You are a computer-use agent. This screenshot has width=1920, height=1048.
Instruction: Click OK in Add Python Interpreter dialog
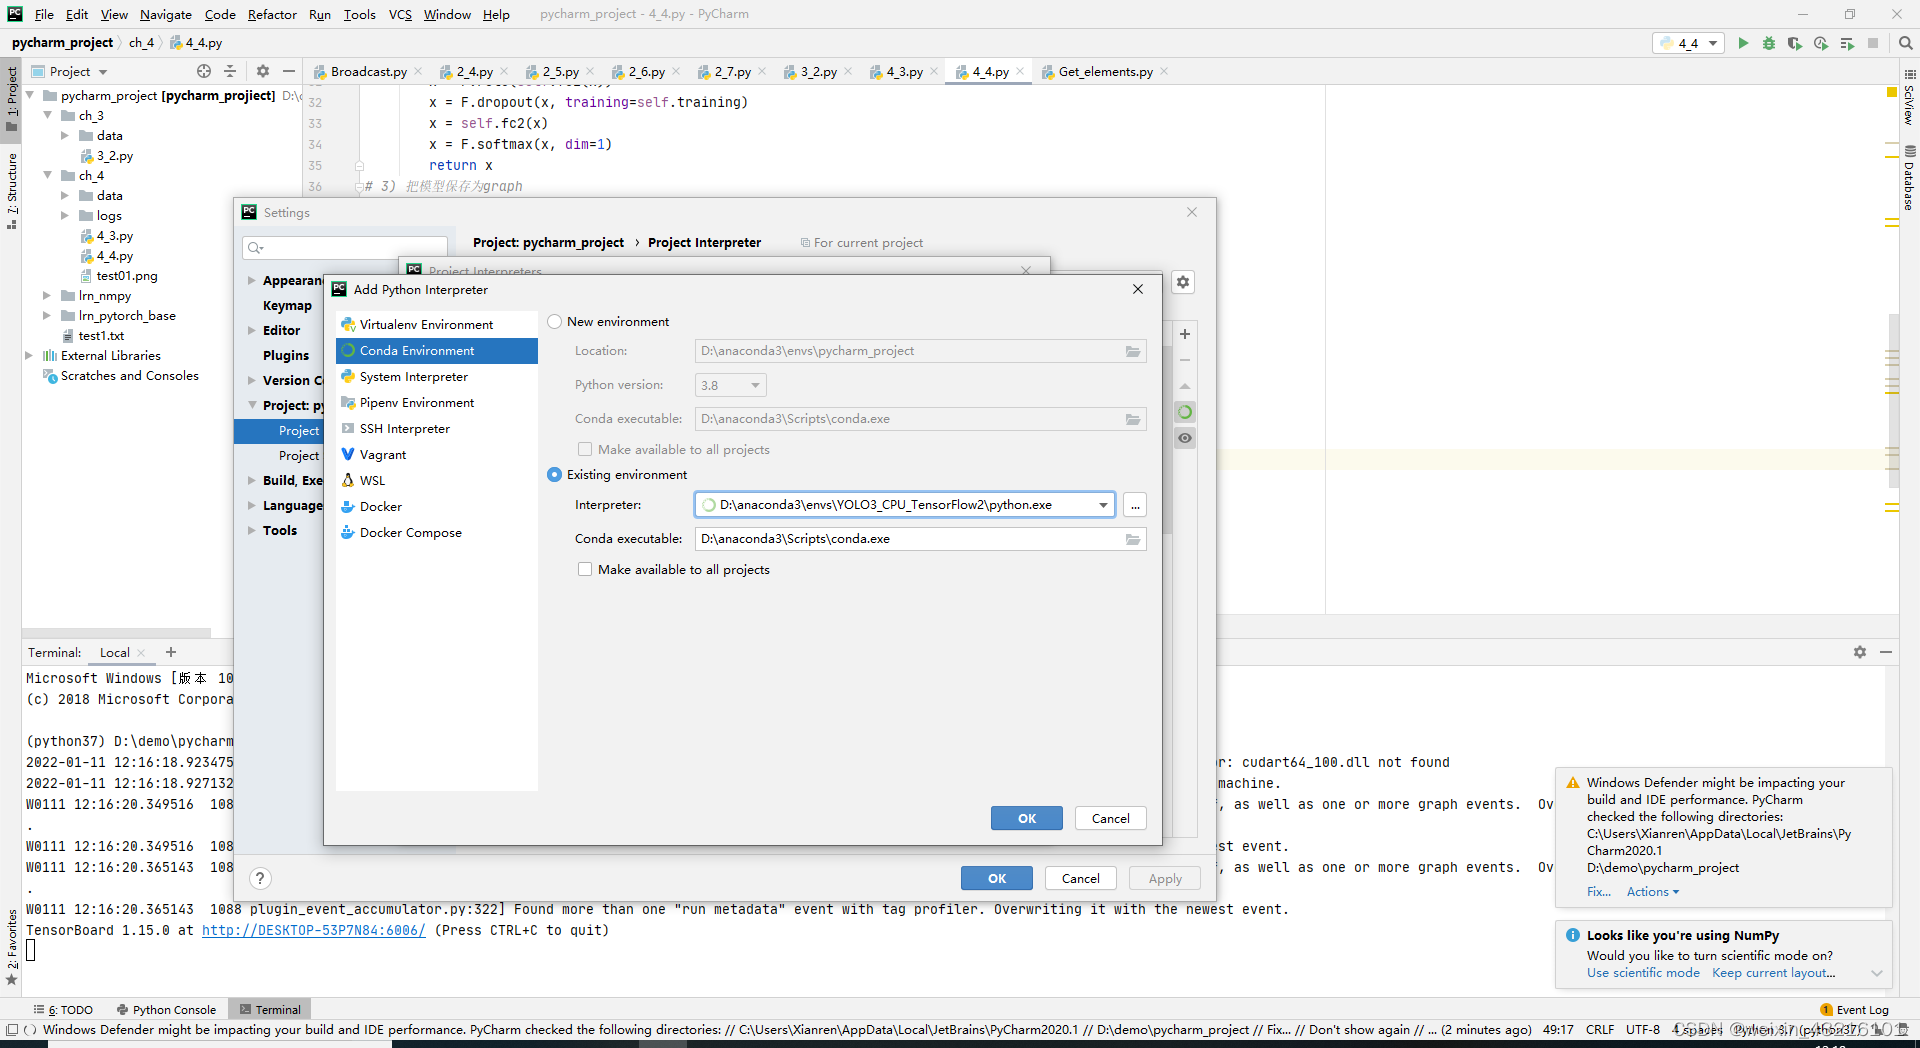coord(1027,818)
